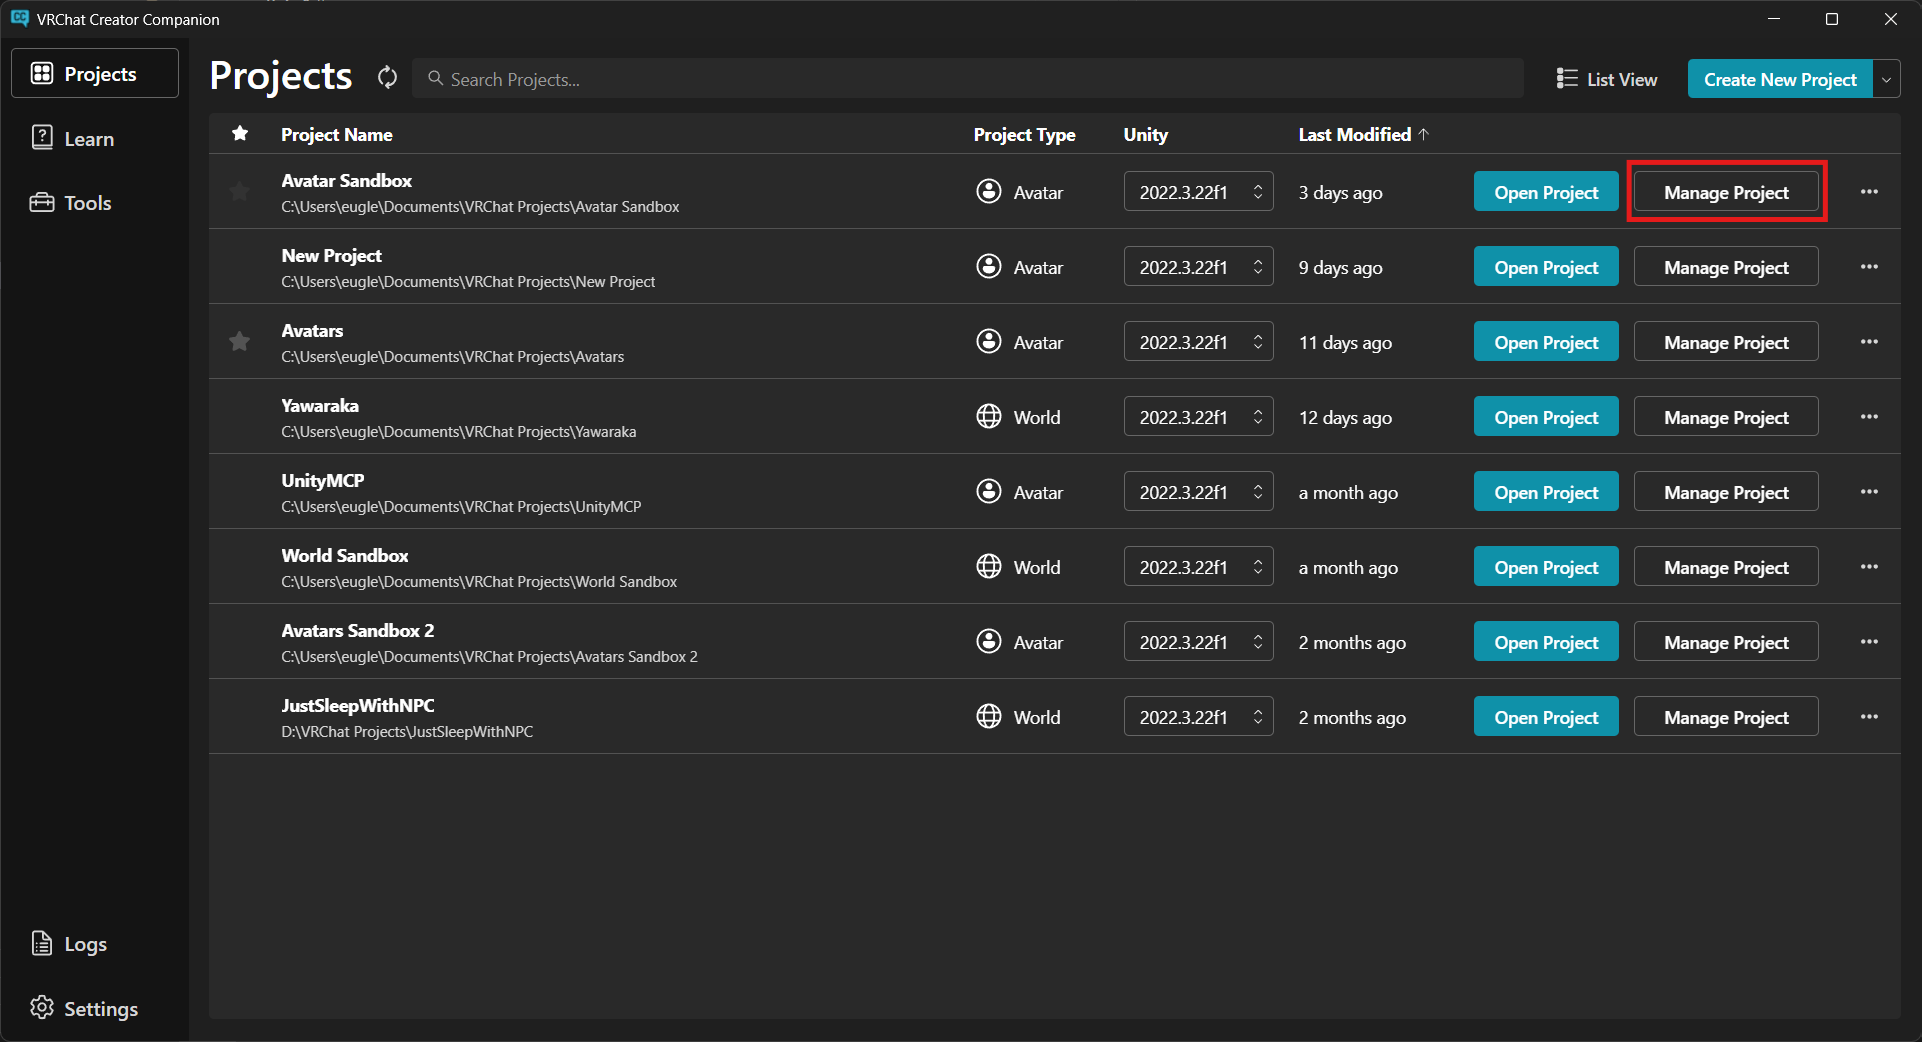Open more options for Avatars Sandbox 2
The height and width of the screenshot is (1042, 1922).
(1869, 641)
